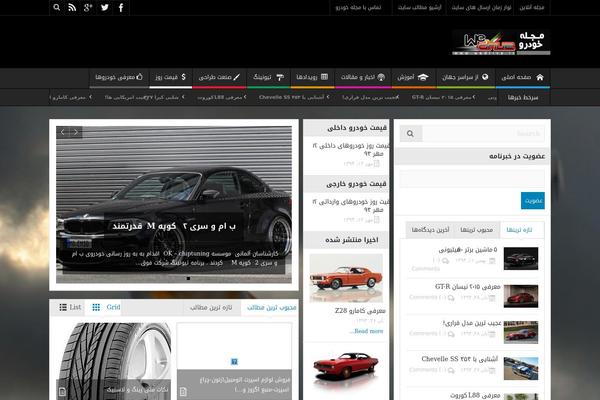600x400 pixels.
Task: Open the RSS feed icon
Action: [72, 8]
